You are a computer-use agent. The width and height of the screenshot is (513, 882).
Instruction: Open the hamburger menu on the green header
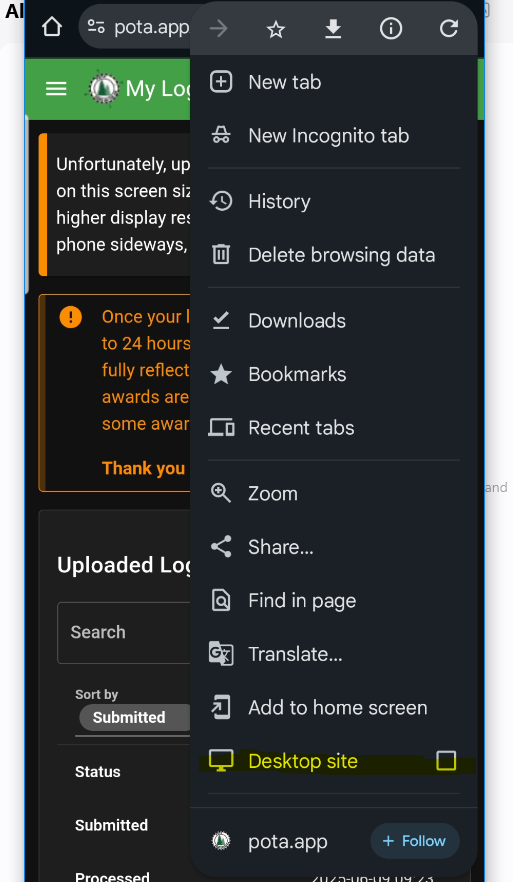[56, 88]
